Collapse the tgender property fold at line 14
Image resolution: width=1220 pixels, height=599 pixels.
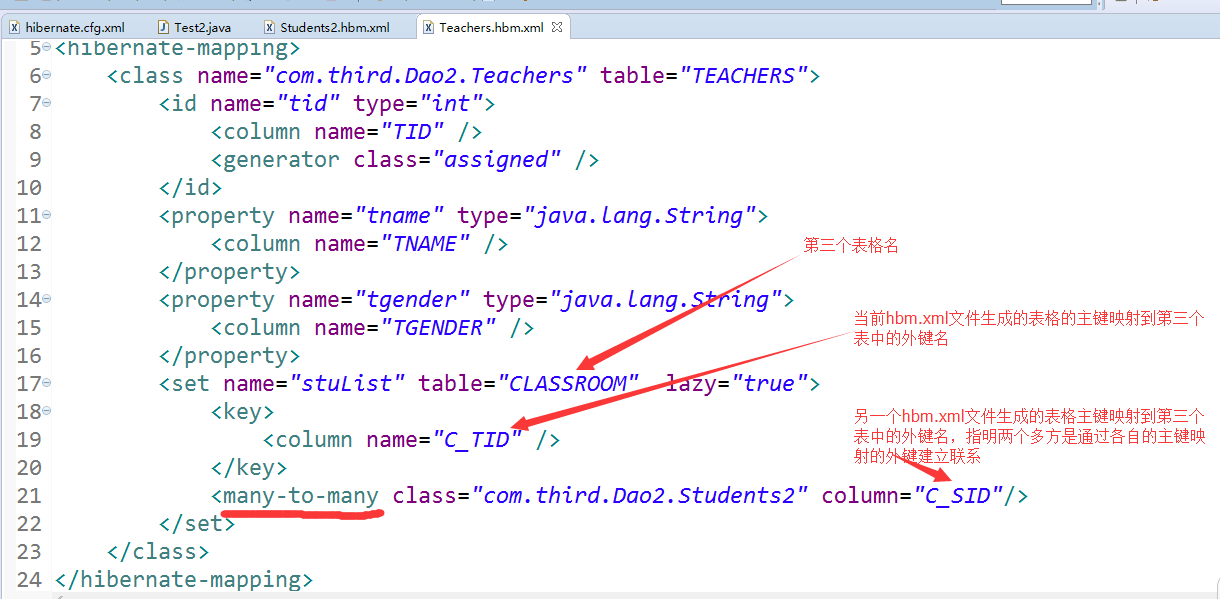pyautogui.click(x=47, y=299)
